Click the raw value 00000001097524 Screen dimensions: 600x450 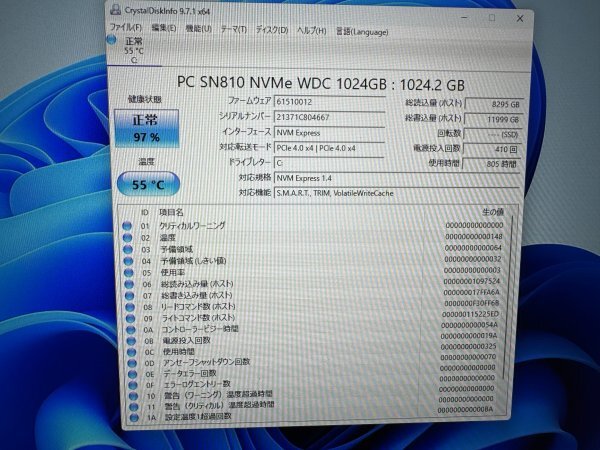471,281
